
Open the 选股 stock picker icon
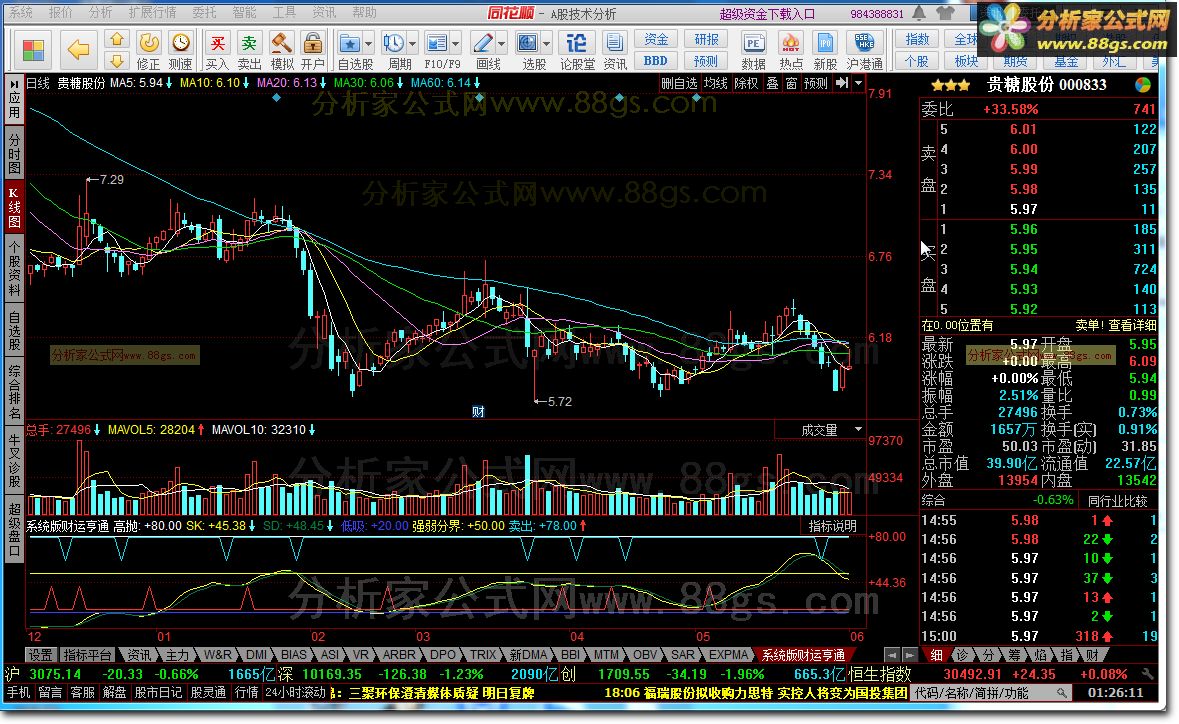528,44
